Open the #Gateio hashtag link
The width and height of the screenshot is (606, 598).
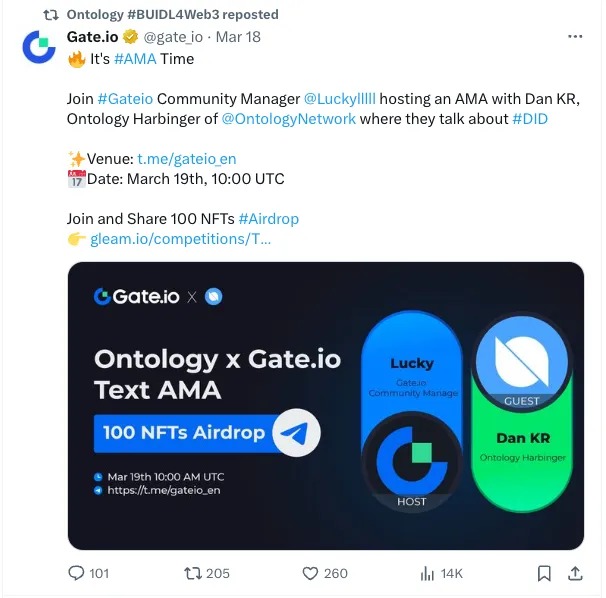pyautogui.click(x=123, y=98)
